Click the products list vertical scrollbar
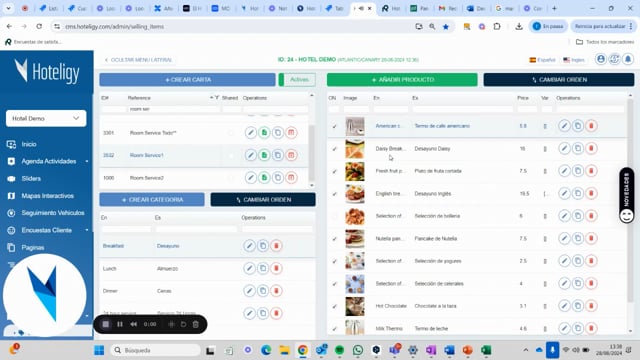The image size is (640, 360). (x=630, y=200)
